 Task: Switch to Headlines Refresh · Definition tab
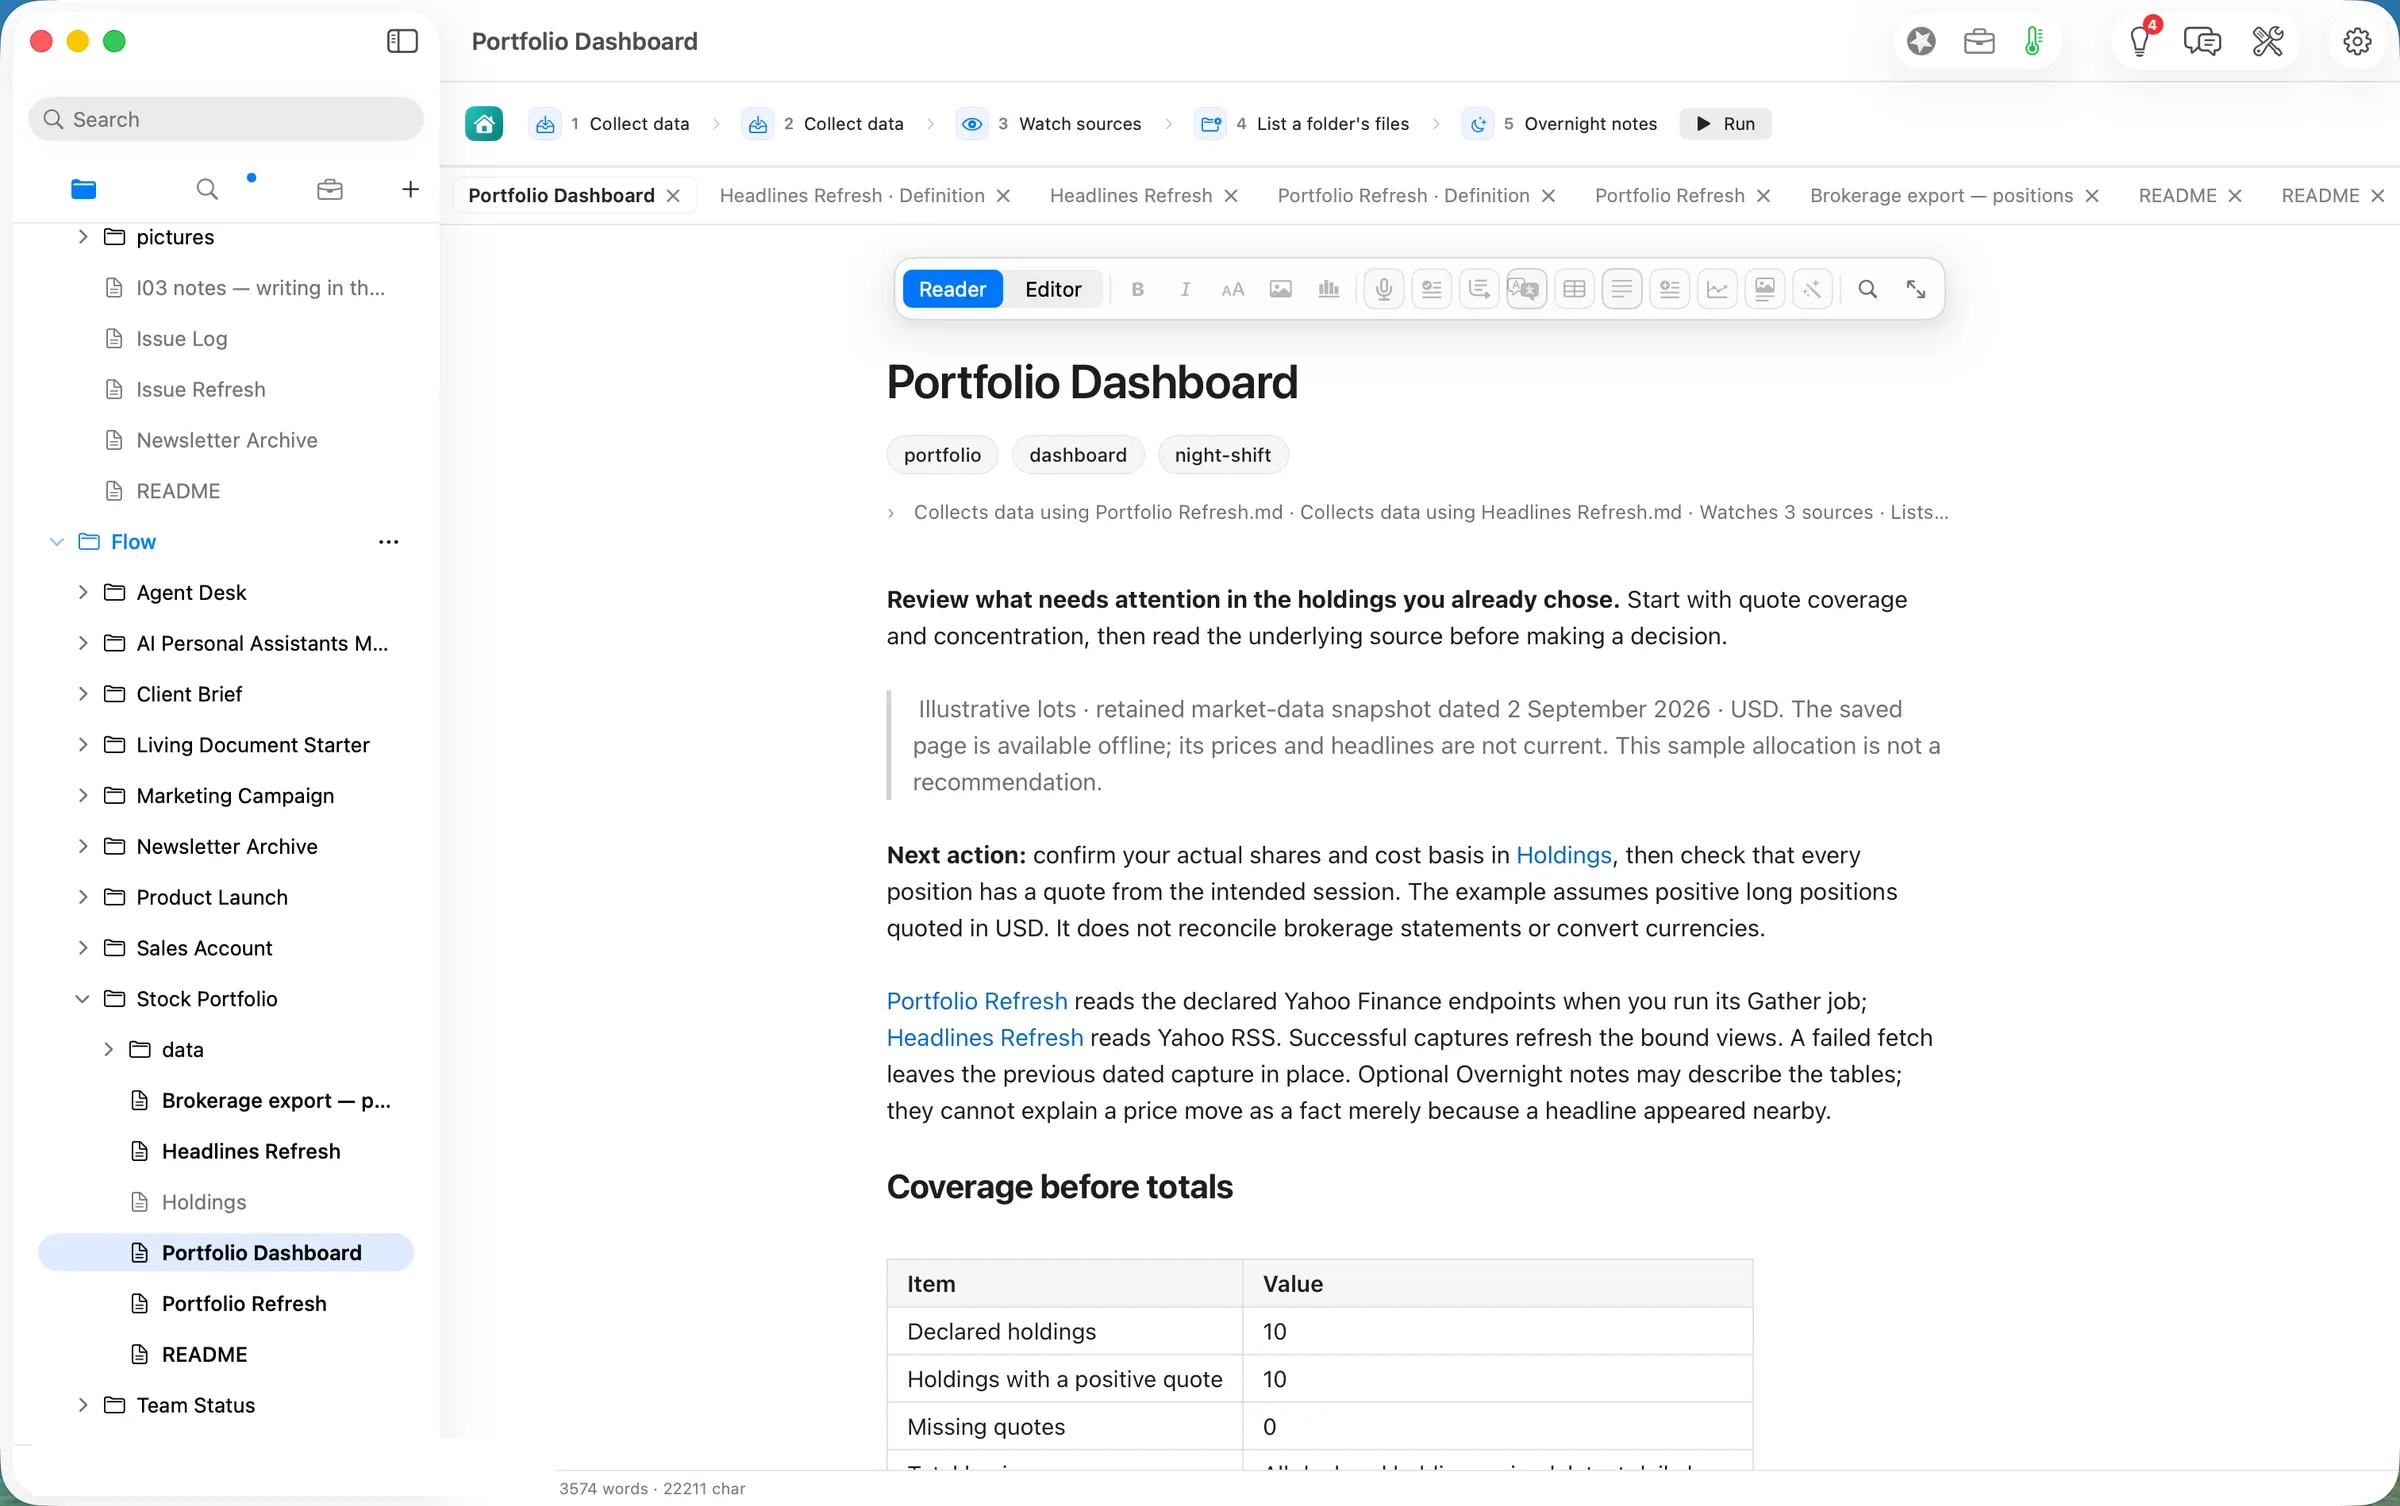852,196
